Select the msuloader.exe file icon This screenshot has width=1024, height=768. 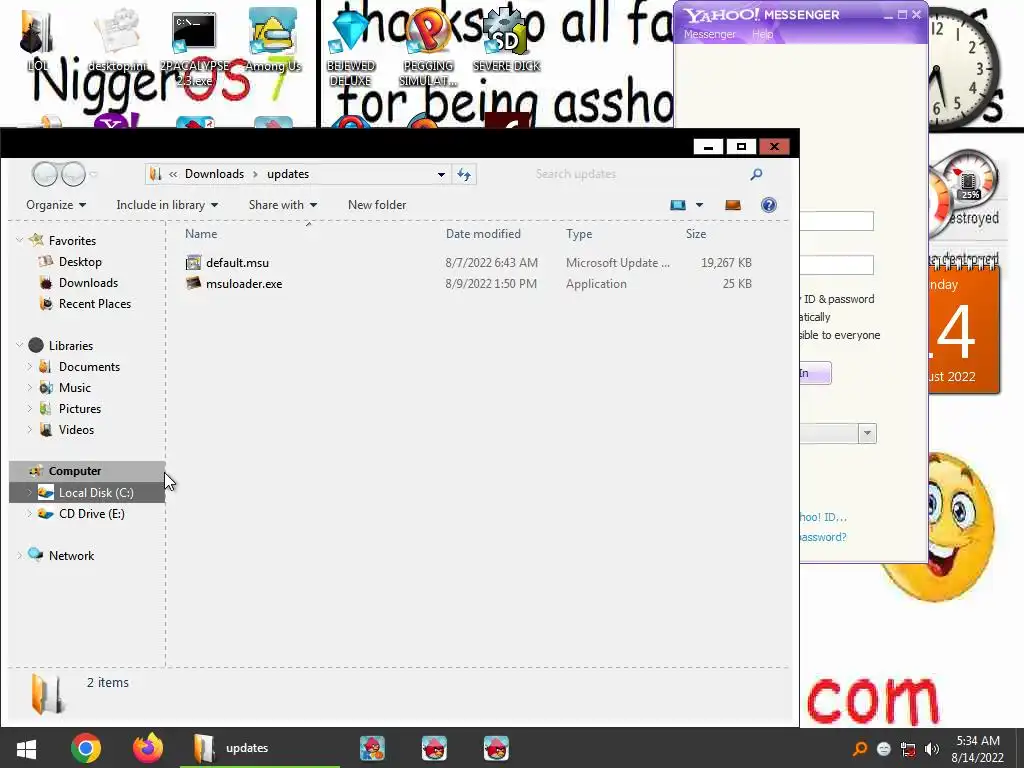point(193,283)
